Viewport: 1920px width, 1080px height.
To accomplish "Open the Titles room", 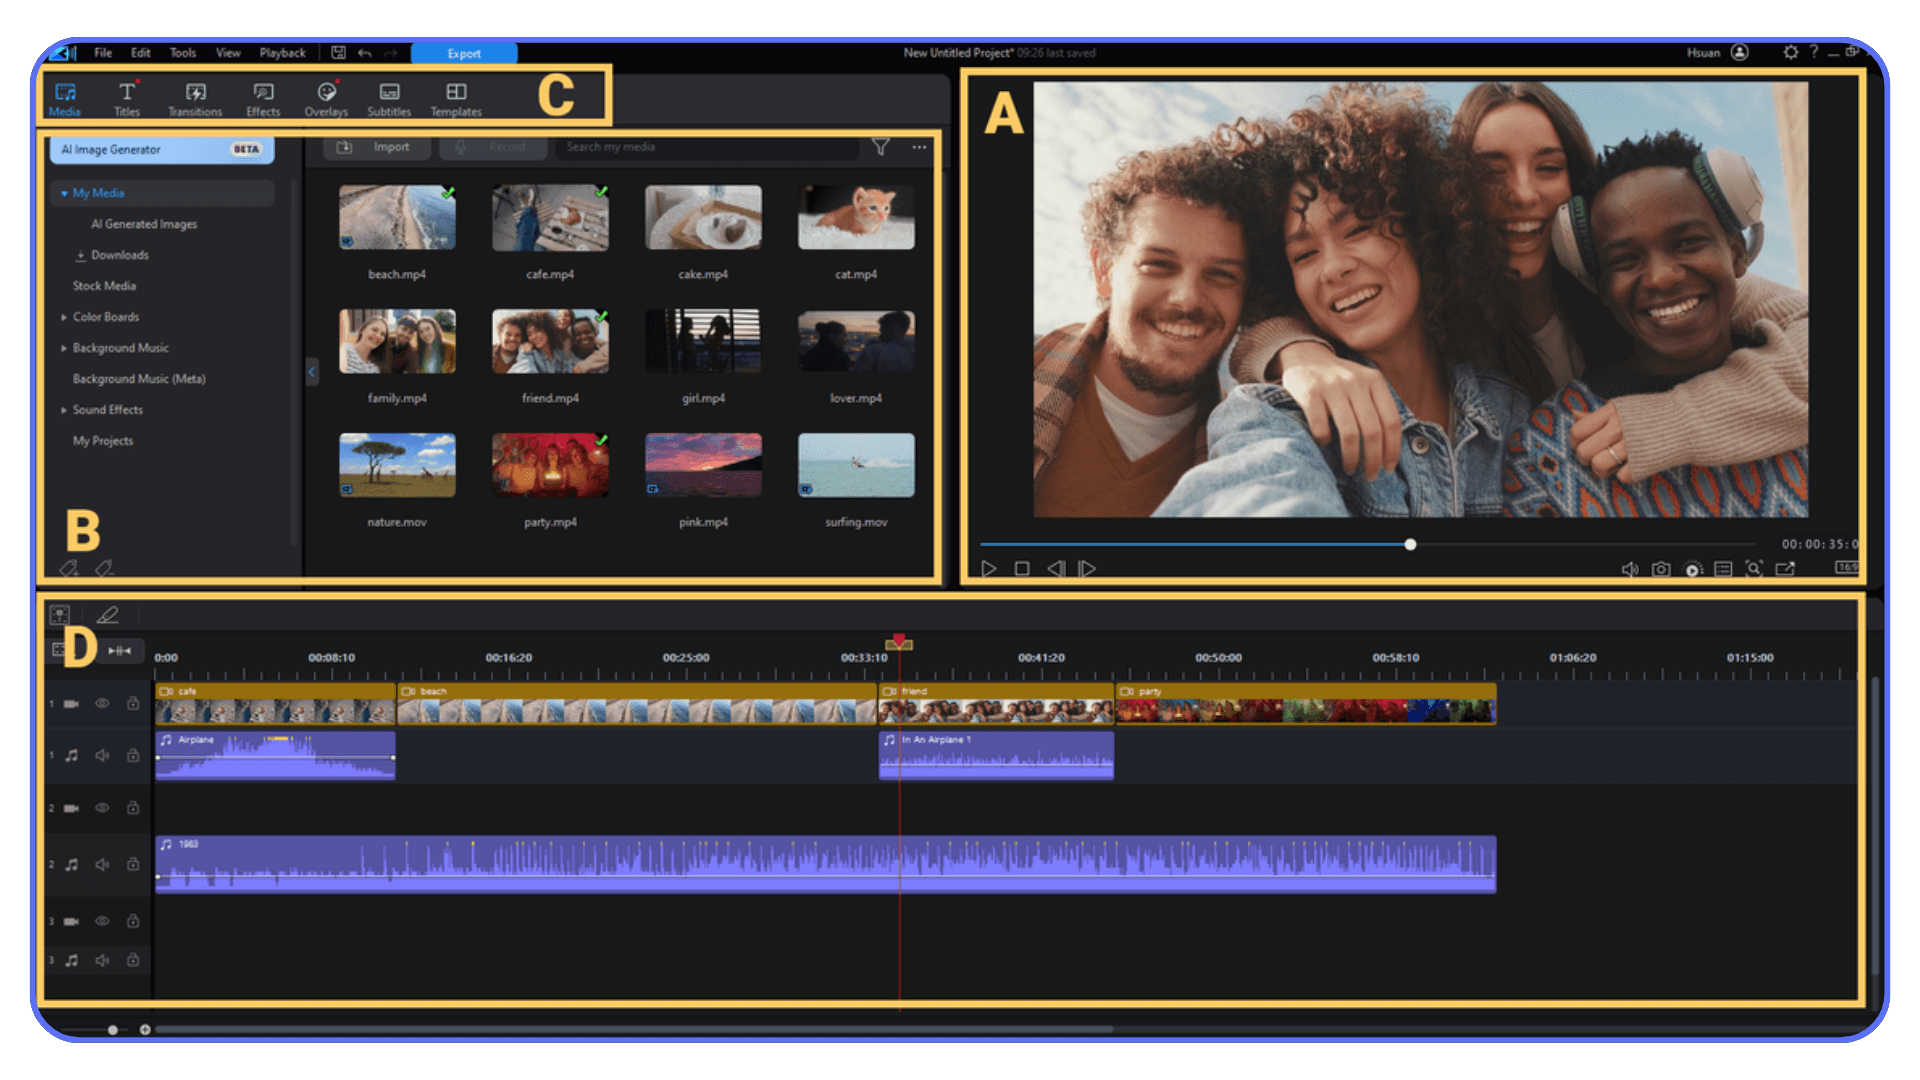I will (x=127, y=97).
